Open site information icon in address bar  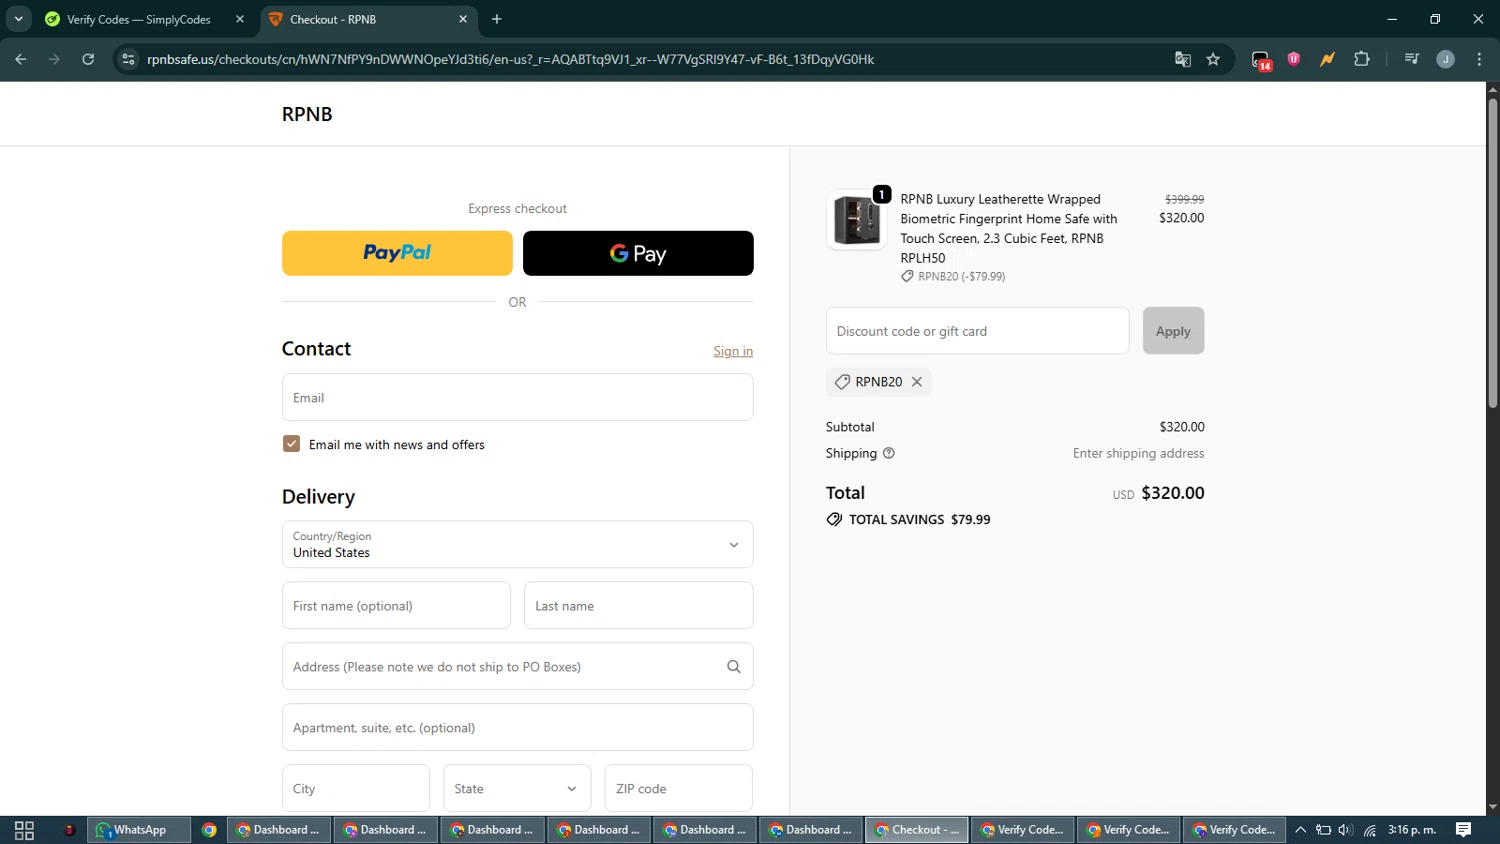coord(128,59)
